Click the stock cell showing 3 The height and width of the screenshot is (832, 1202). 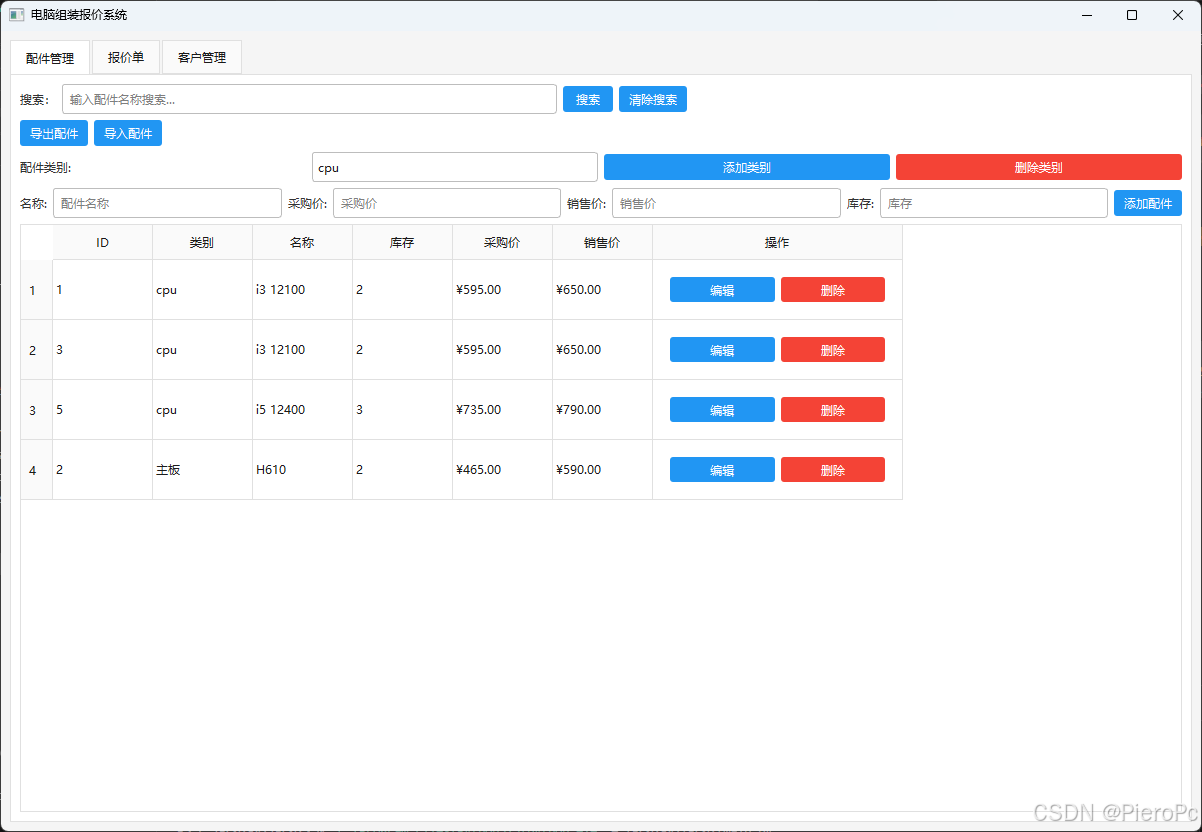point(402,410)
